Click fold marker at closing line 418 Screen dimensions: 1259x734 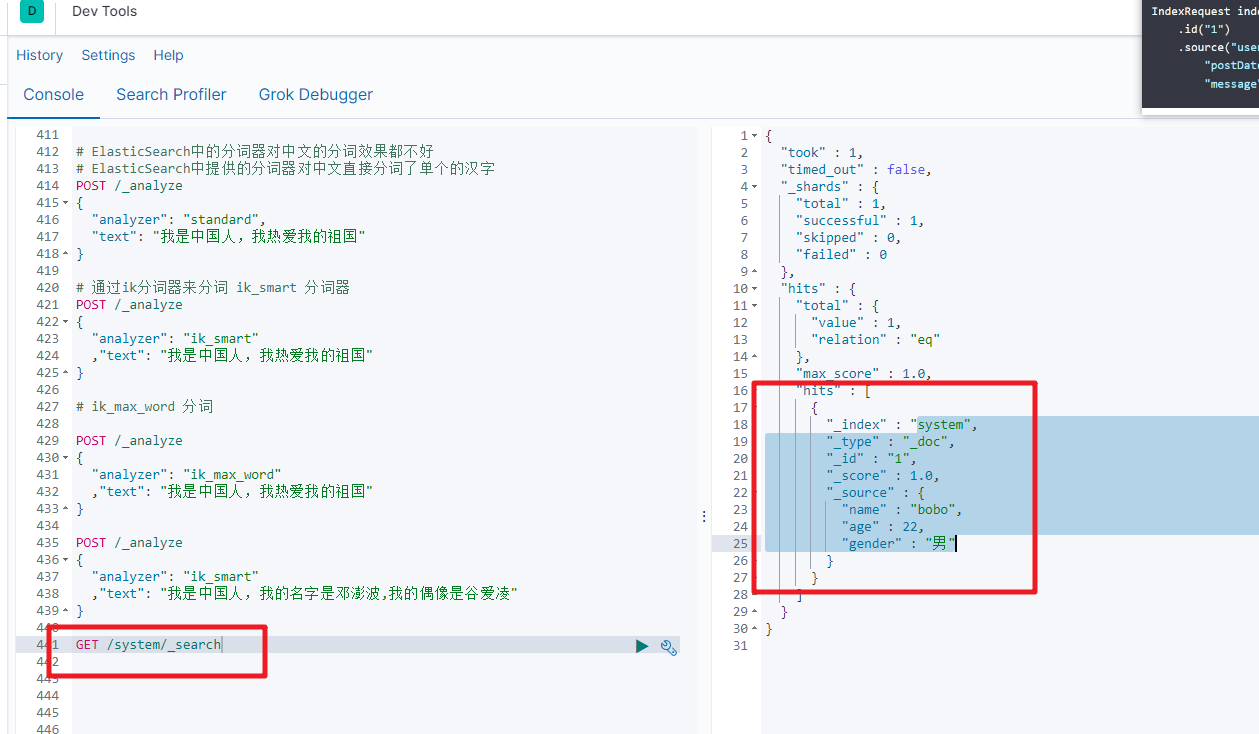click(66, 253)
